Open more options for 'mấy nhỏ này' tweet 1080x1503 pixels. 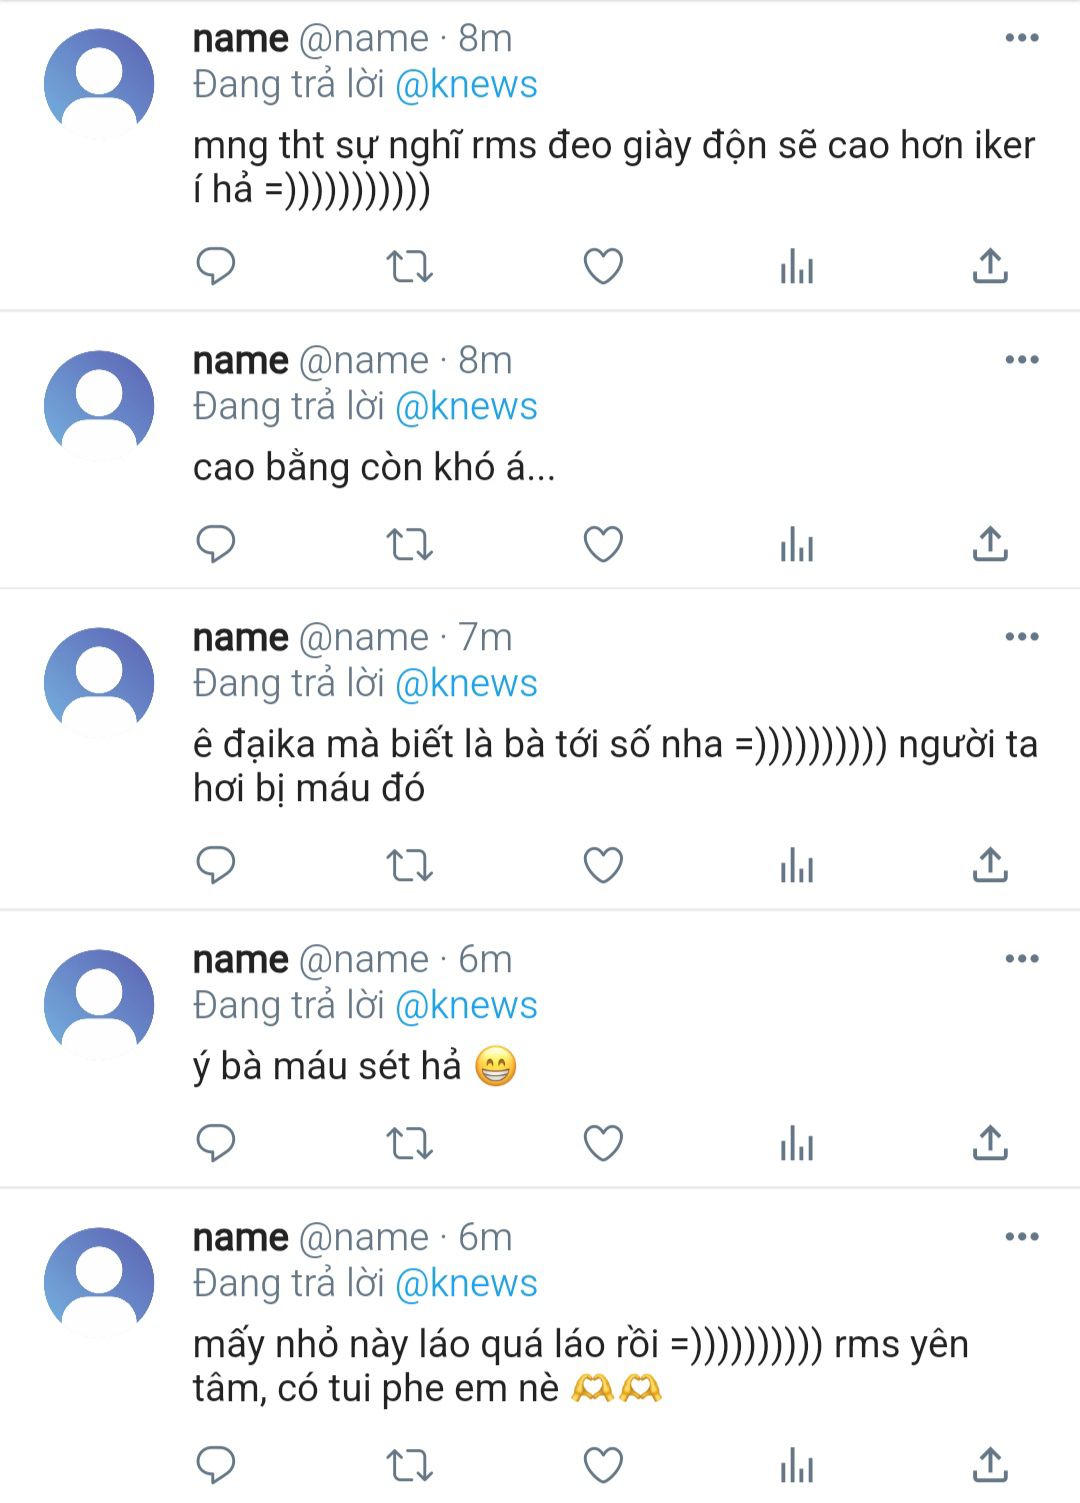pyautogui.click(x=1021, y=1237)
